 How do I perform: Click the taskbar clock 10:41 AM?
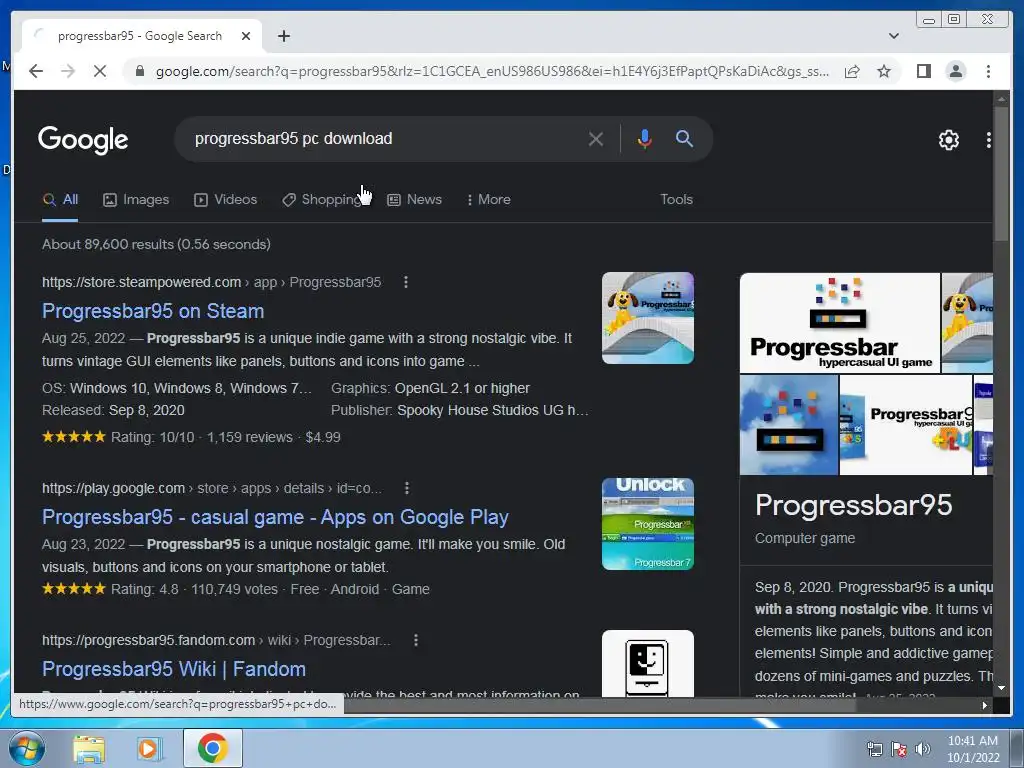coord(972,741)
